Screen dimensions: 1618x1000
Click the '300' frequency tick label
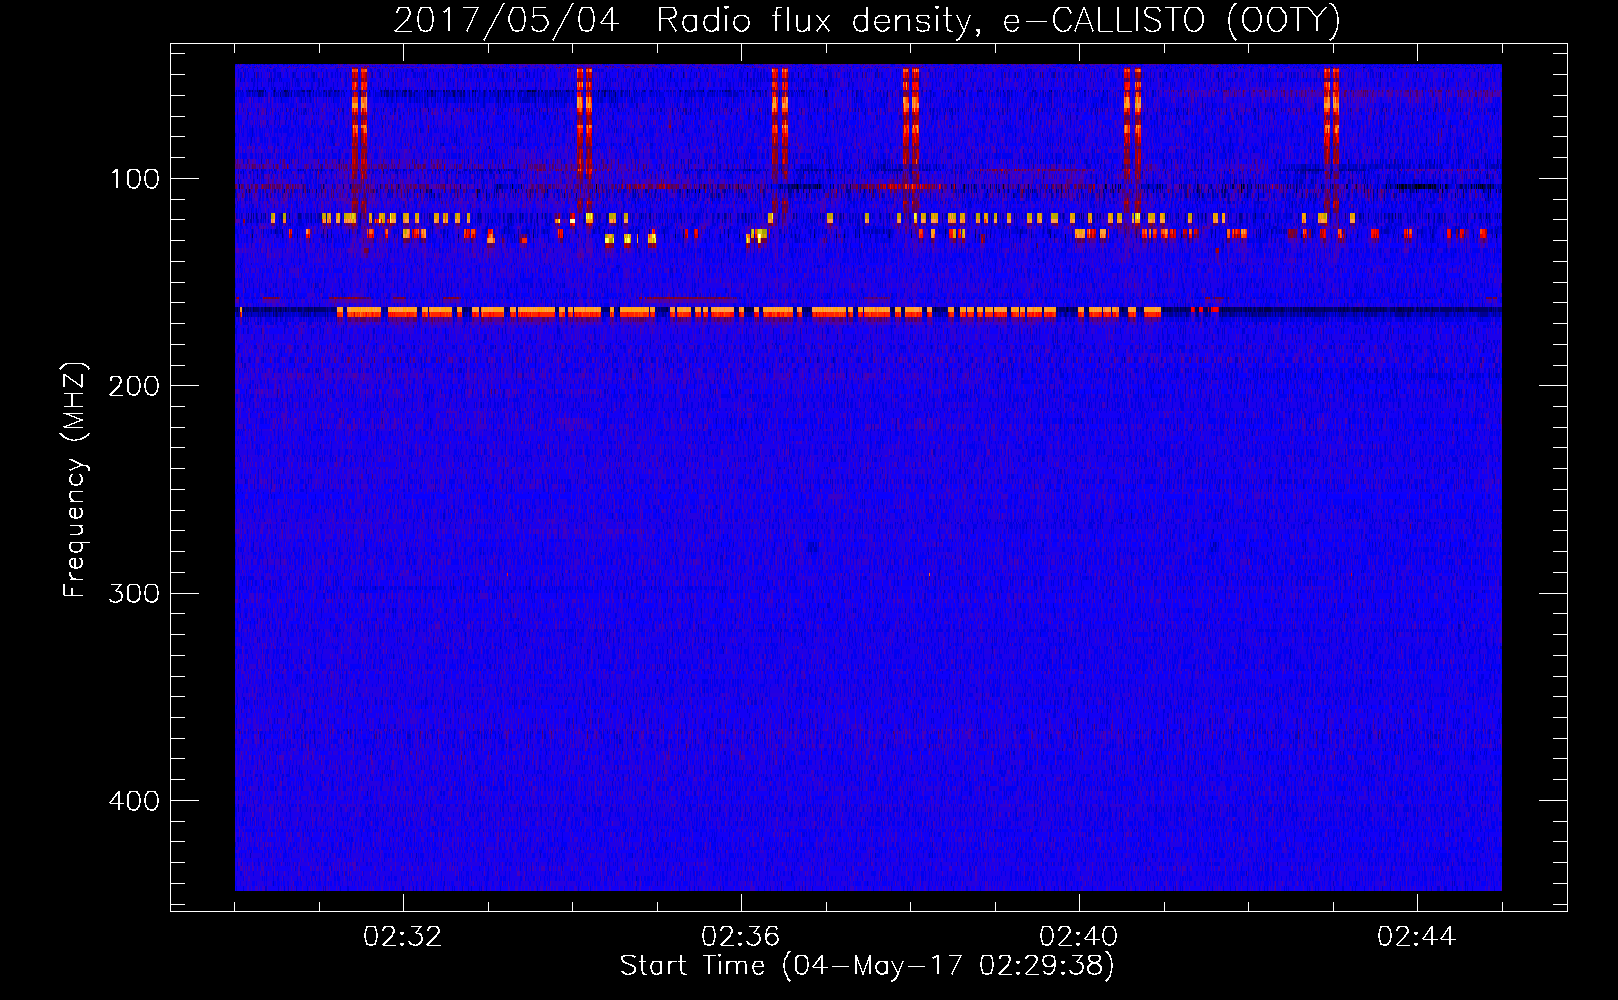tap(133, 593)
